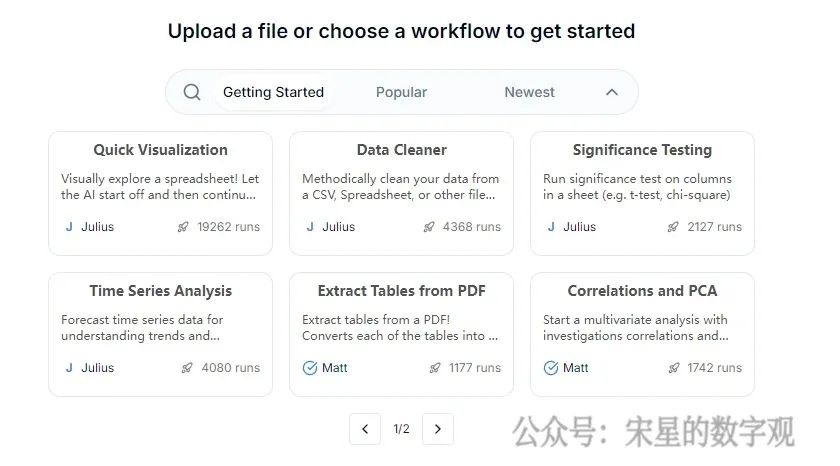
Task: Click the rocket icon beside 4368 runs
Action: click(429, 227)
